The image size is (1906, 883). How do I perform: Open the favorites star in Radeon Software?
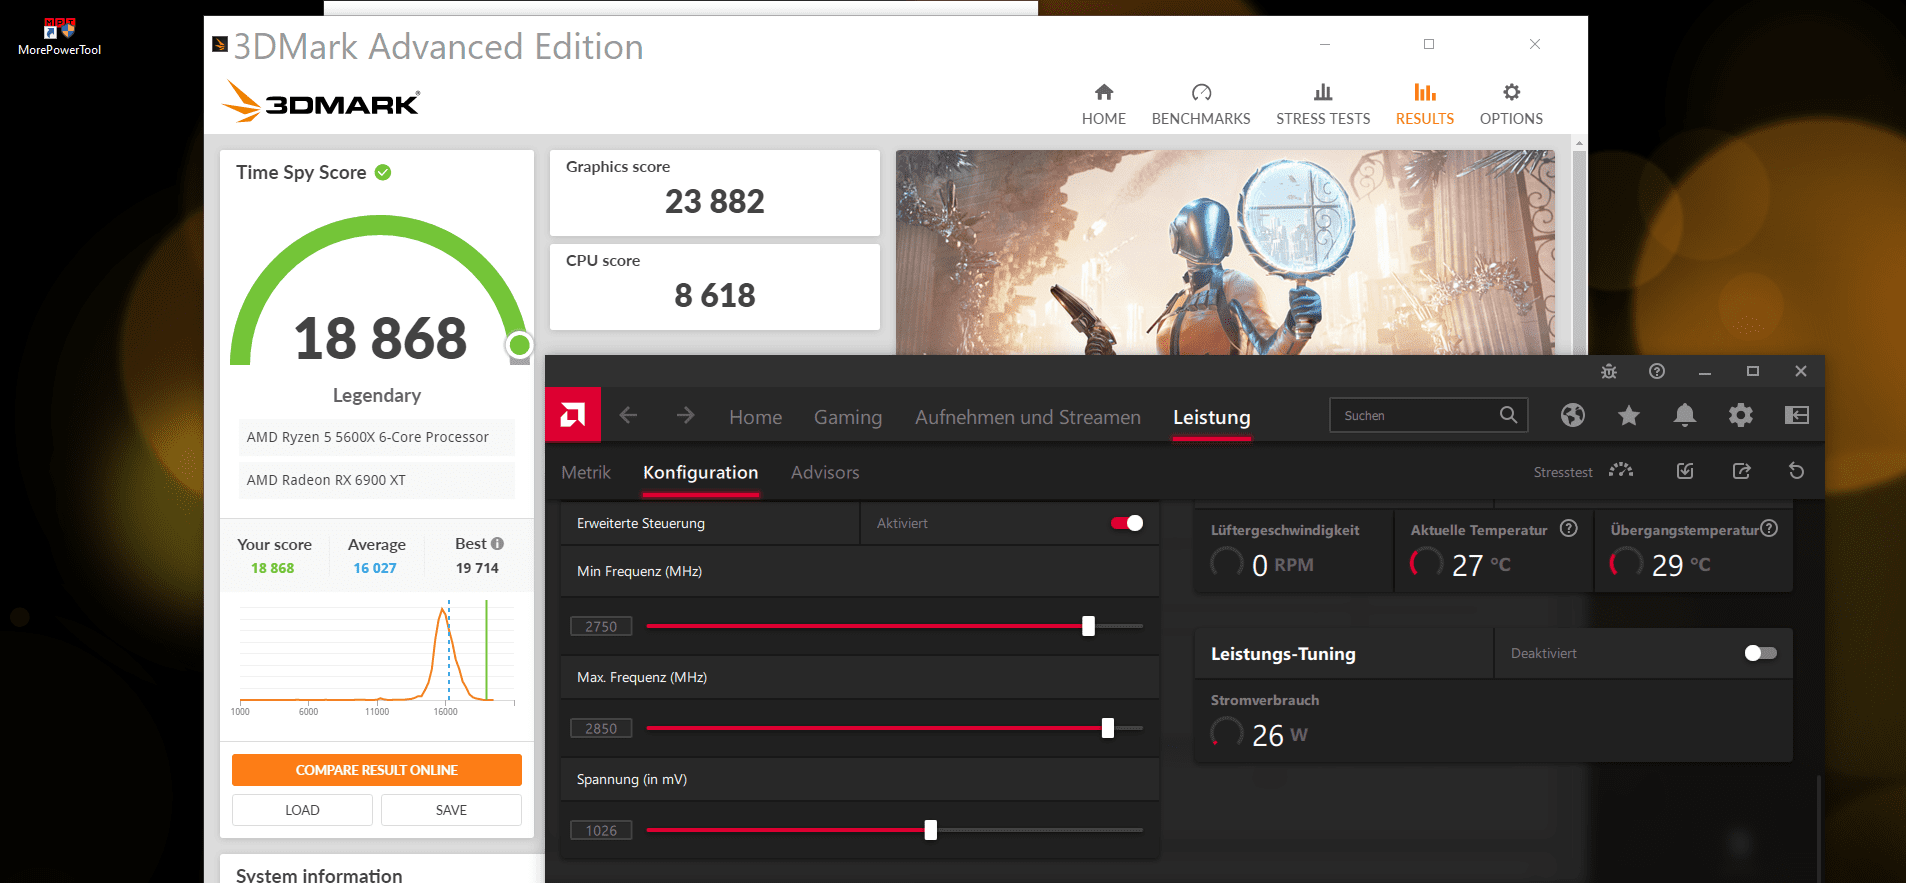[1629, 415]
